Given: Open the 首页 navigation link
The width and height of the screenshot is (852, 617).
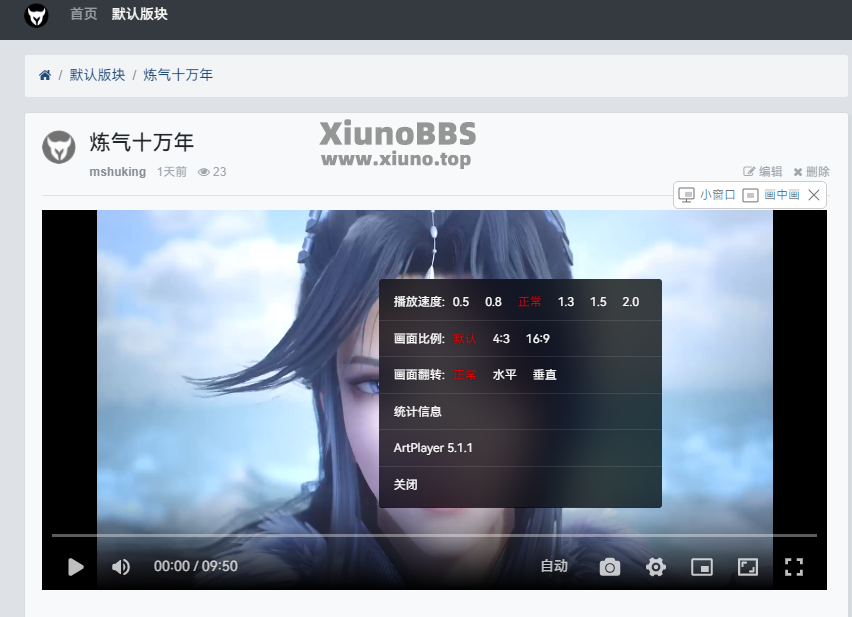Looking at the screenshot, I should coord(84,14).
